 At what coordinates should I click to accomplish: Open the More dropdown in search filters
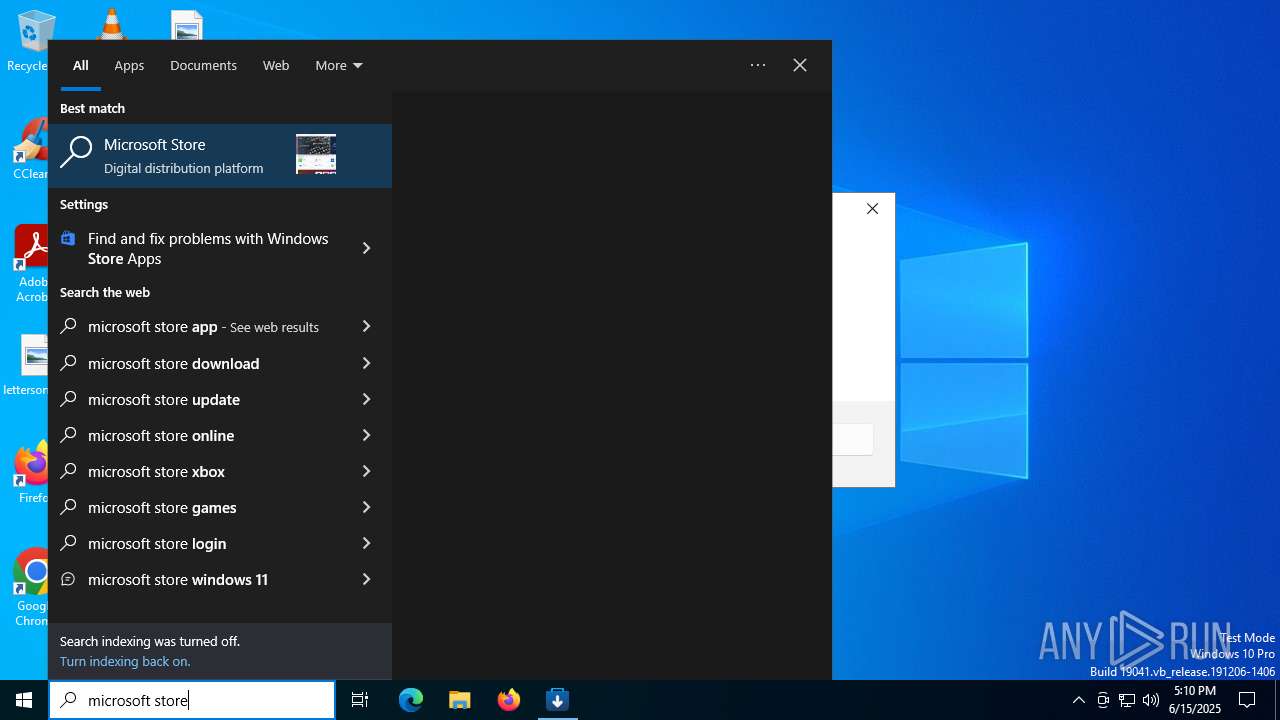click(x=339, y=65)
